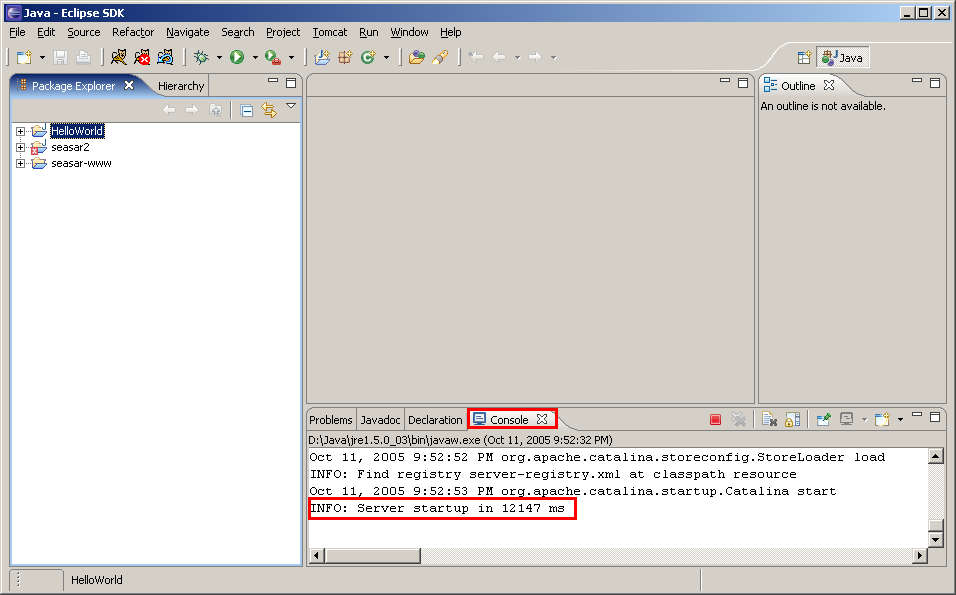956x595 pixels.
Task: Stop Tomcat with the red-X cat icon
Action: [142, 57]
